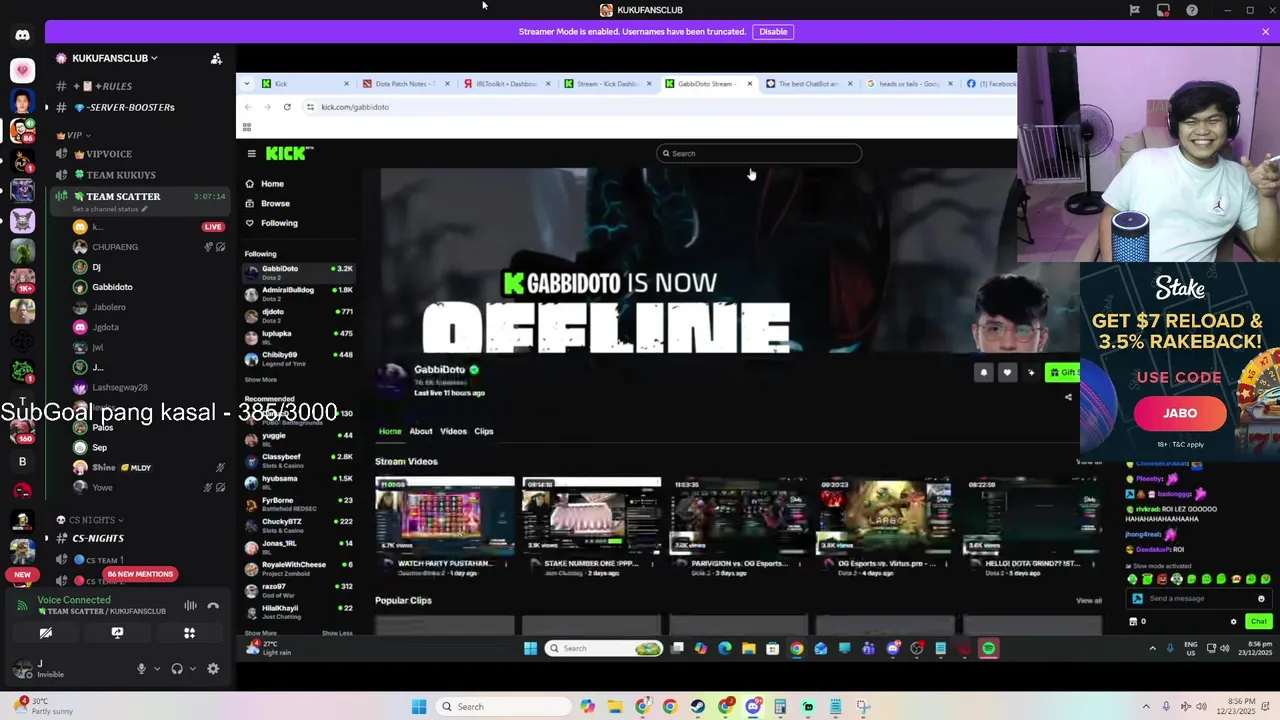The width and height of the screenshot is (1280, 720).
Task: Collapse the VIP category
Action: click(x=74, y=135)
